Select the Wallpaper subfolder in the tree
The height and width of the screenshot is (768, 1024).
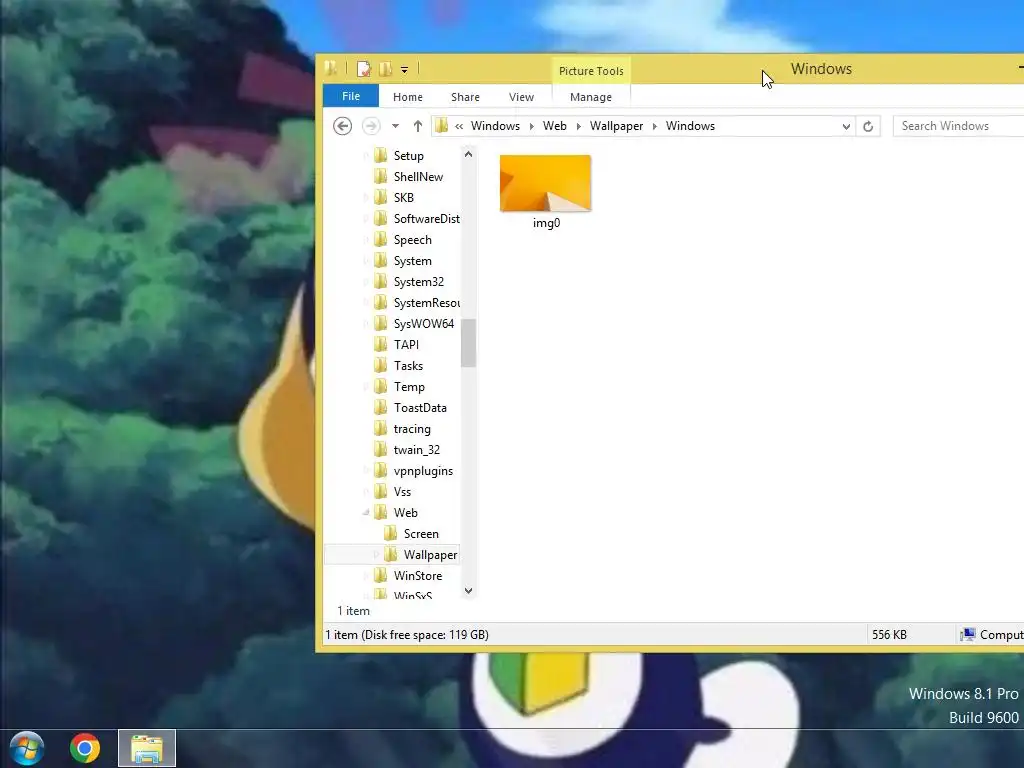coord(430,554)
